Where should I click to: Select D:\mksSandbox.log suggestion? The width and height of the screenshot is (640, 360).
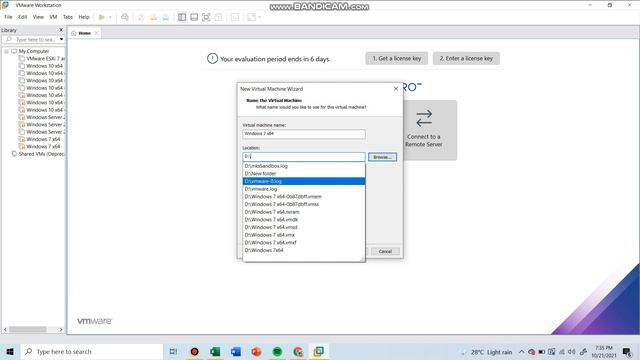coord(304,166)
